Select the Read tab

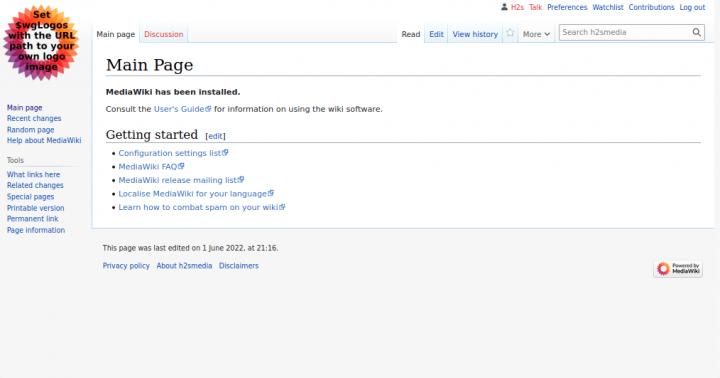pos(411,34)
